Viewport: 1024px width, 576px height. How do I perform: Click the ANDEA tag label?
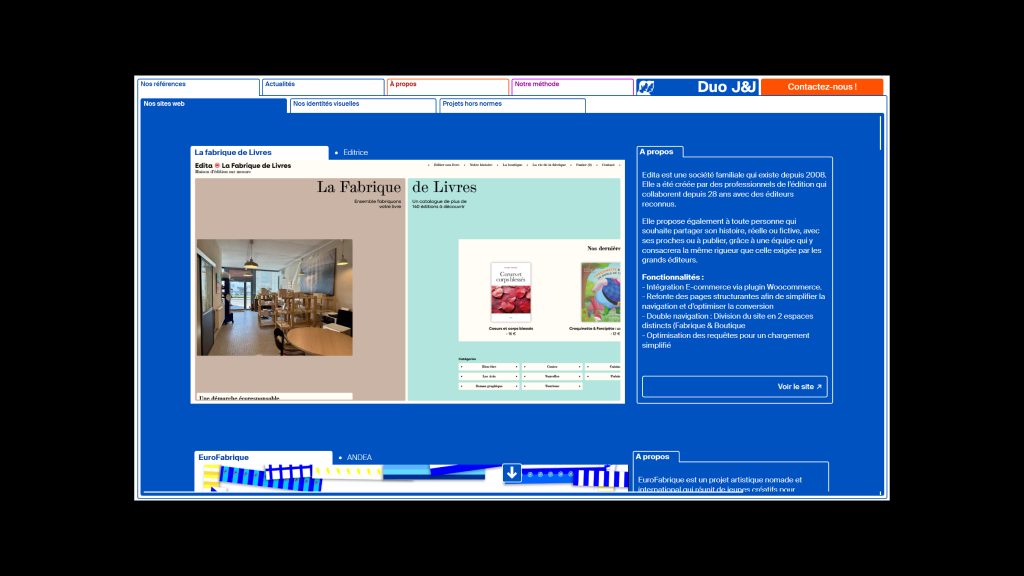[359, 458]
